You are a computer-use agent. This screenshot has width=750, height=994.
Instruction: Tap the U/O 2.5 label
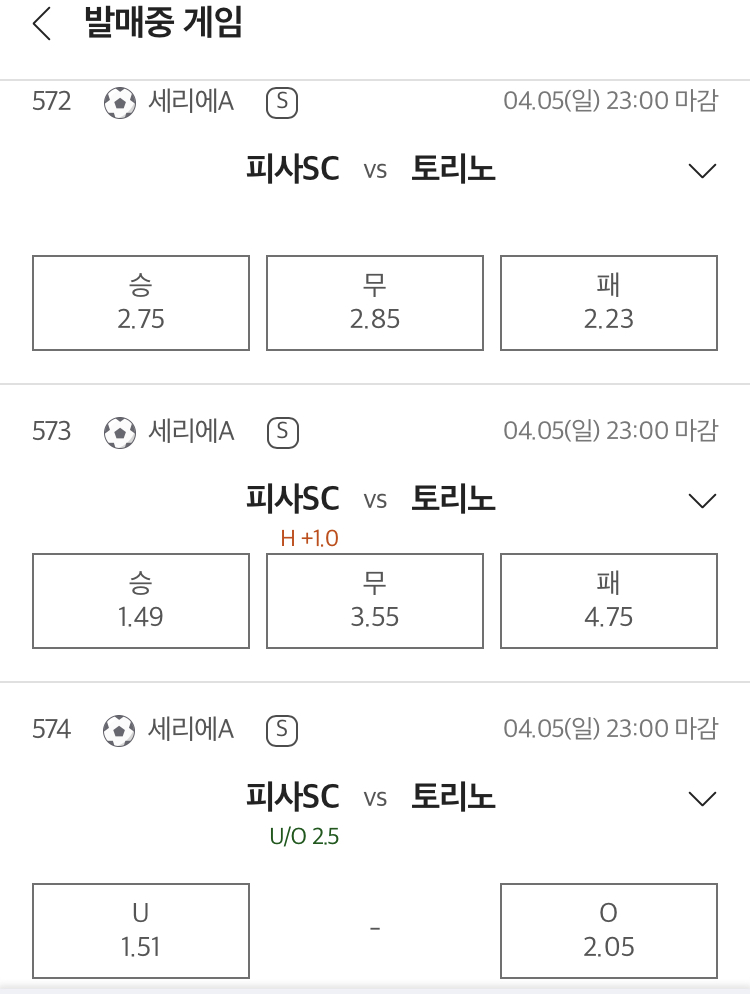304,836
